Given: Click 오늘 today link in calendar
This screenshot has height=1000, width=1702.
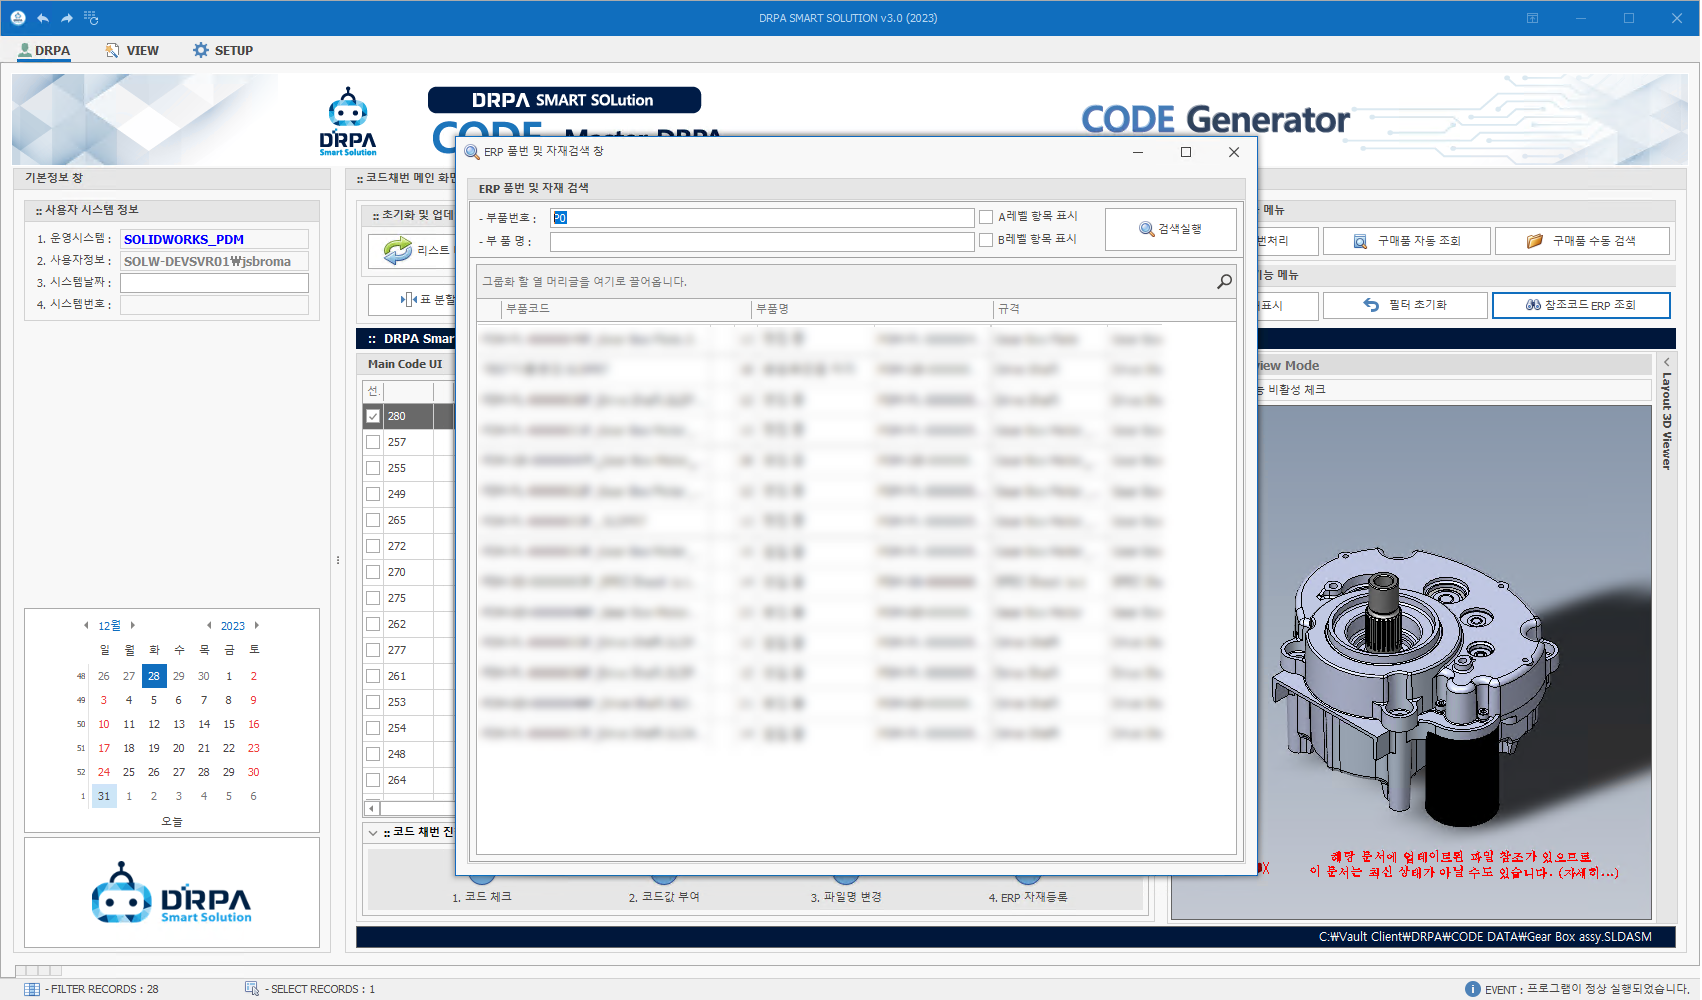Looking at the screenshot, I should tap(172, 822).
